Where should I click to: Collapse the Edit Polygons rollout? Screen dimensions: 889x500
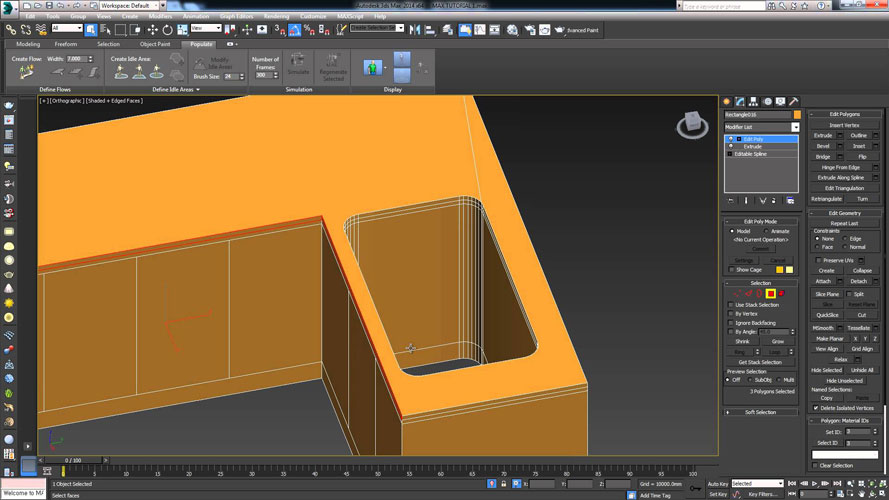tap(845, 114)
